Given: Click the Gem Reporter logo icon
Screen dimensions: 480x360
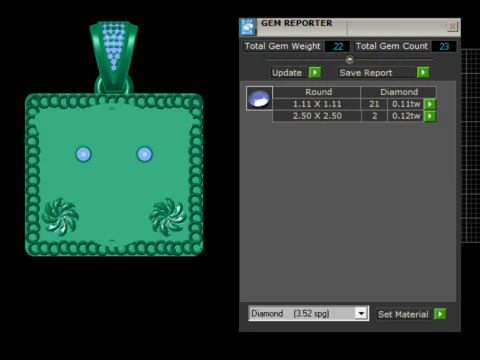Looking at the screenshot, I should [248, 27].
